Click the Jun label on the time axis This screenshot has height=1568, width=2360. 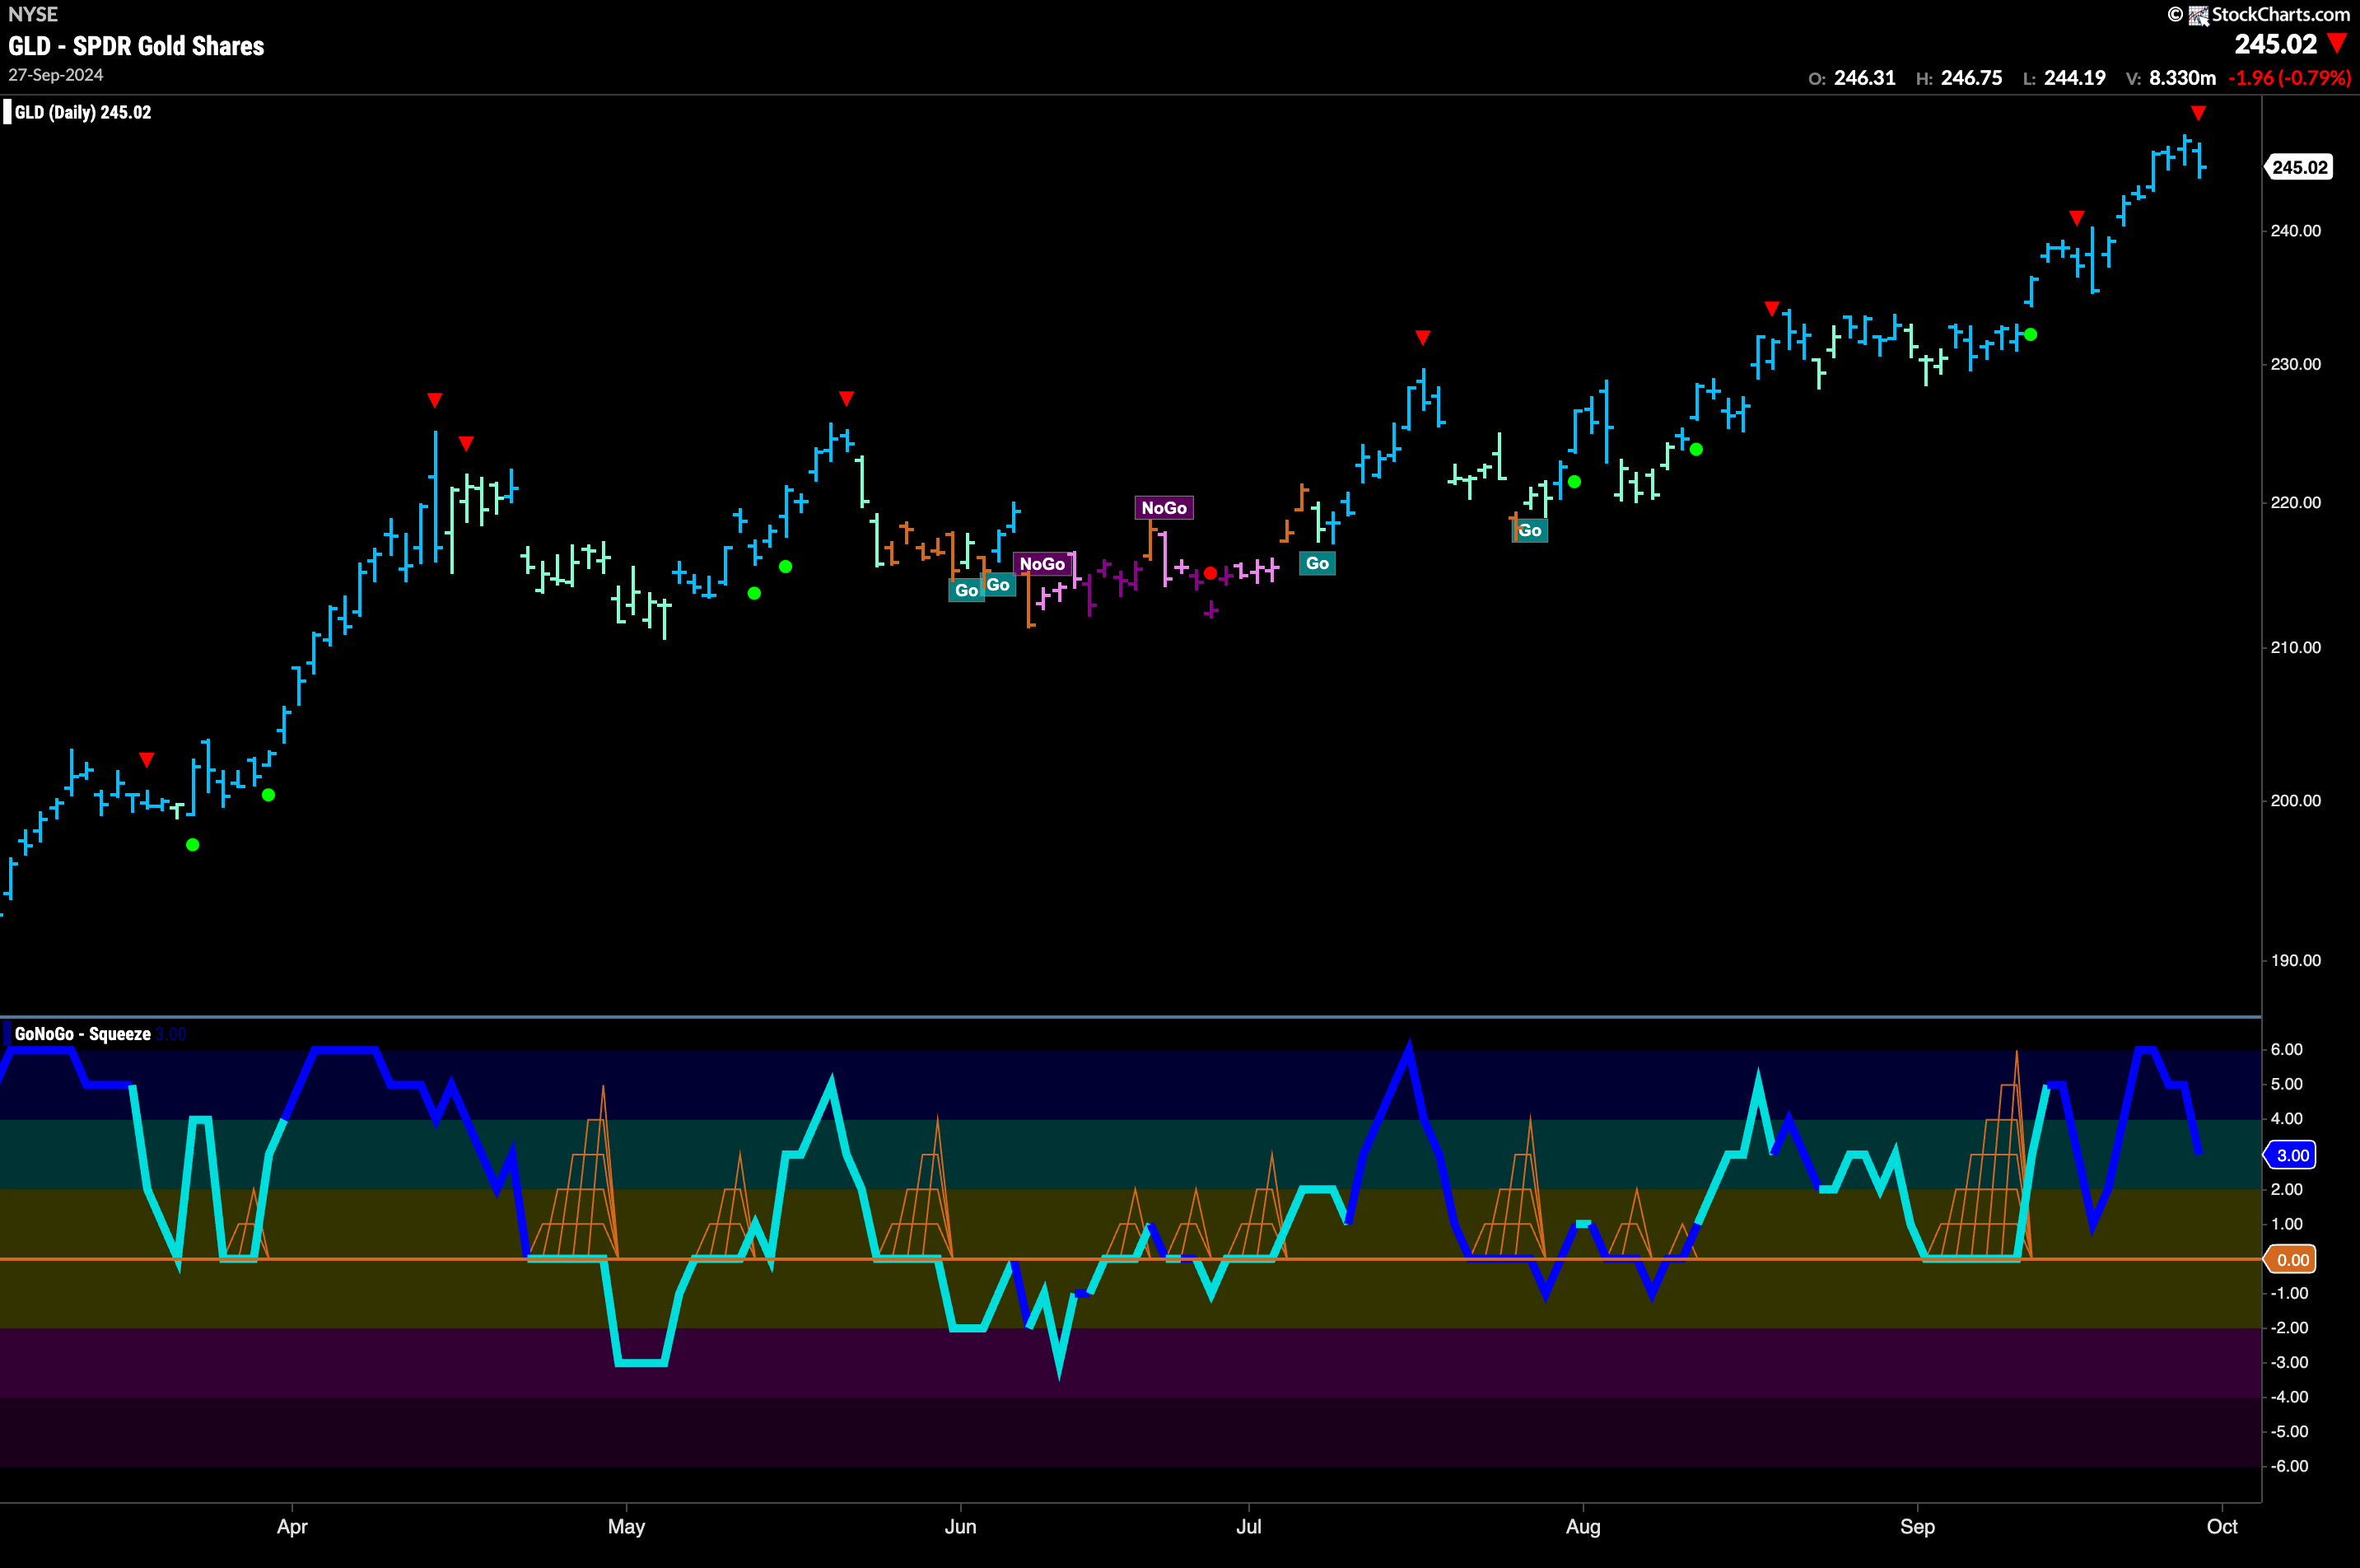pyautogui.click(x=960, y=1527)
